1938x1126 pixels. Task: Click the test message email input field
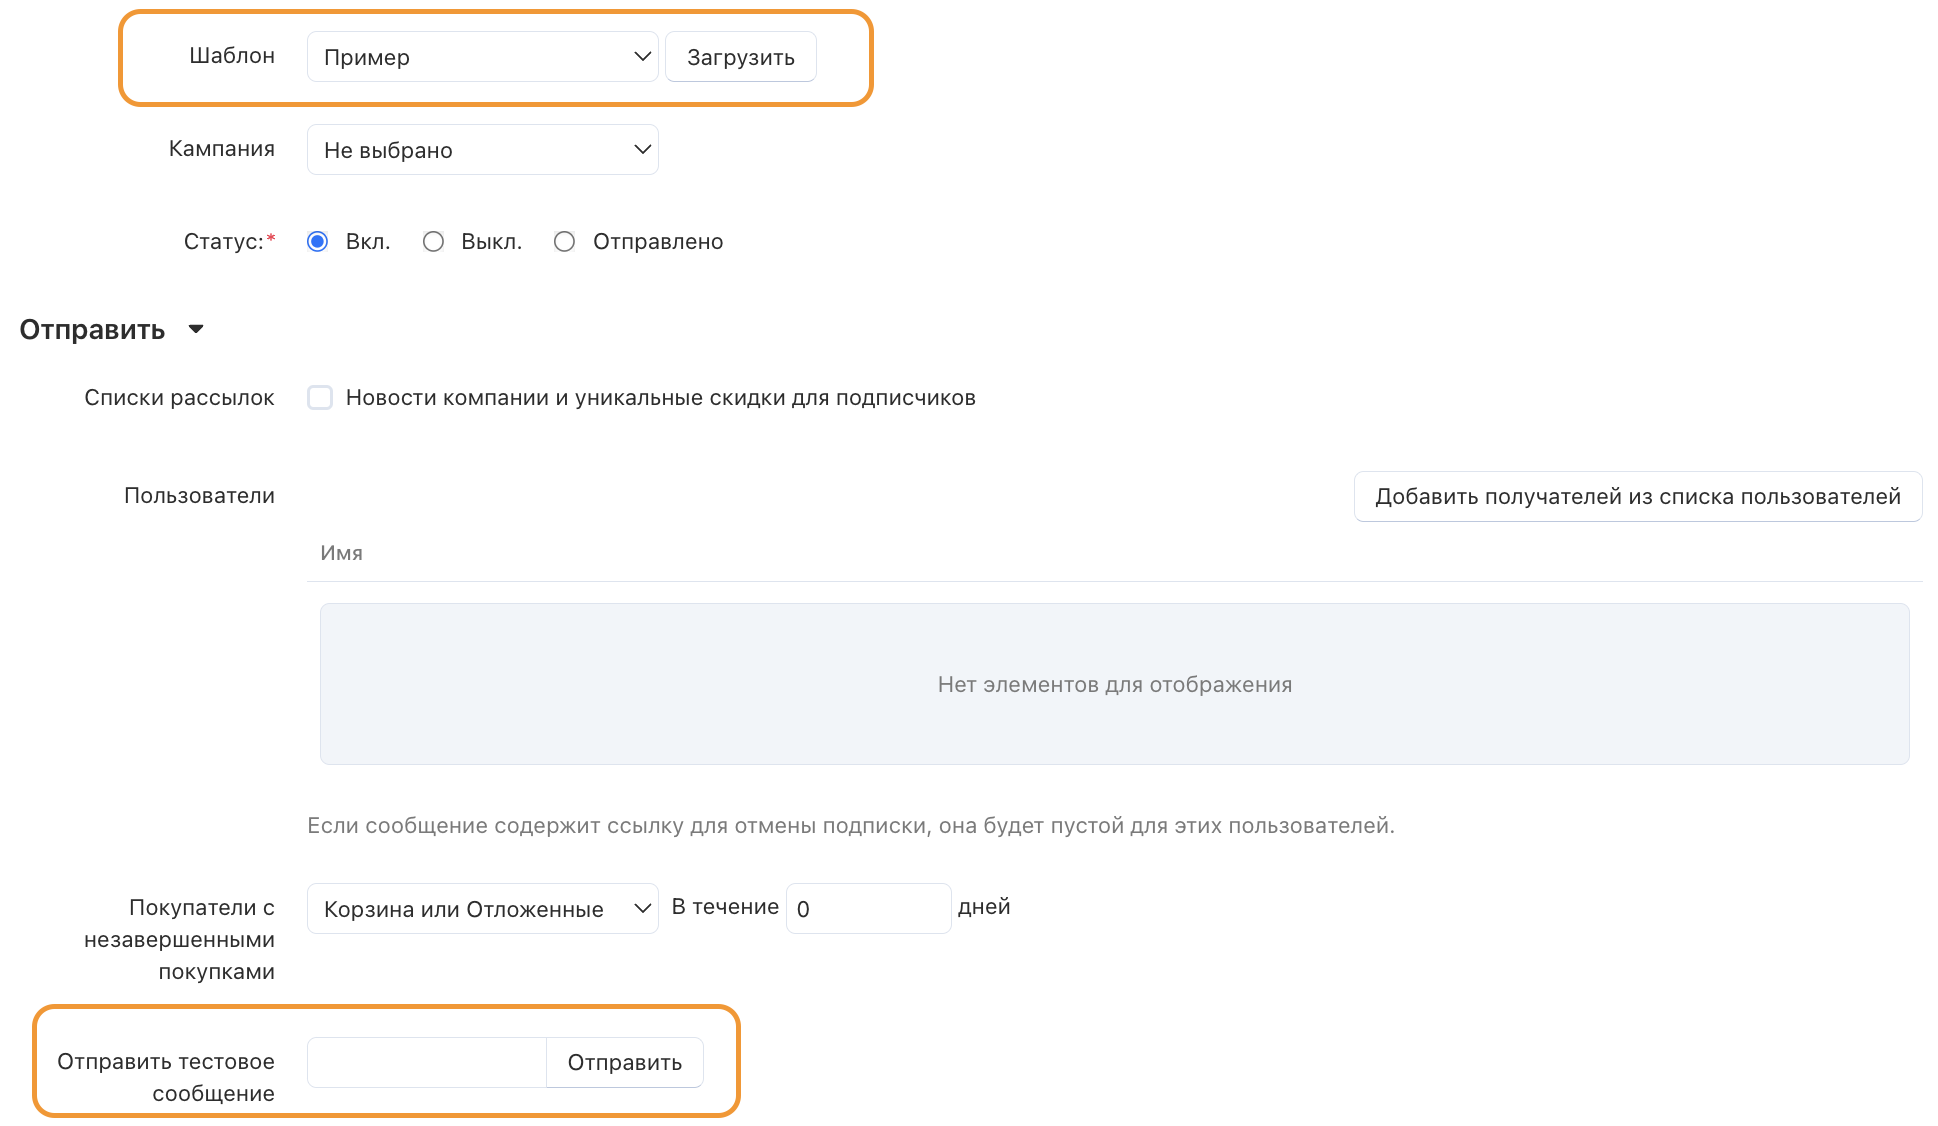427,1062
